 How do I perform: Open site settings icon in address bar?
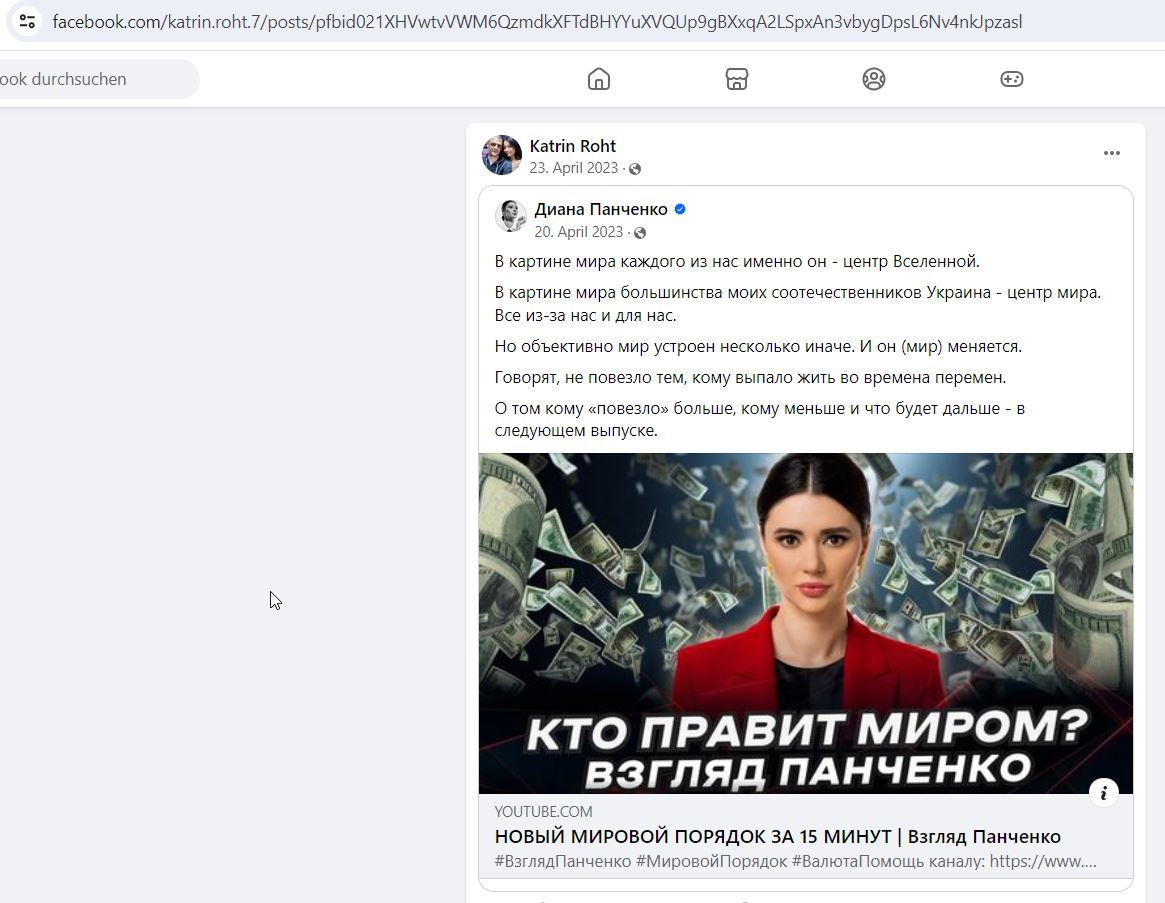click(27, 22)
